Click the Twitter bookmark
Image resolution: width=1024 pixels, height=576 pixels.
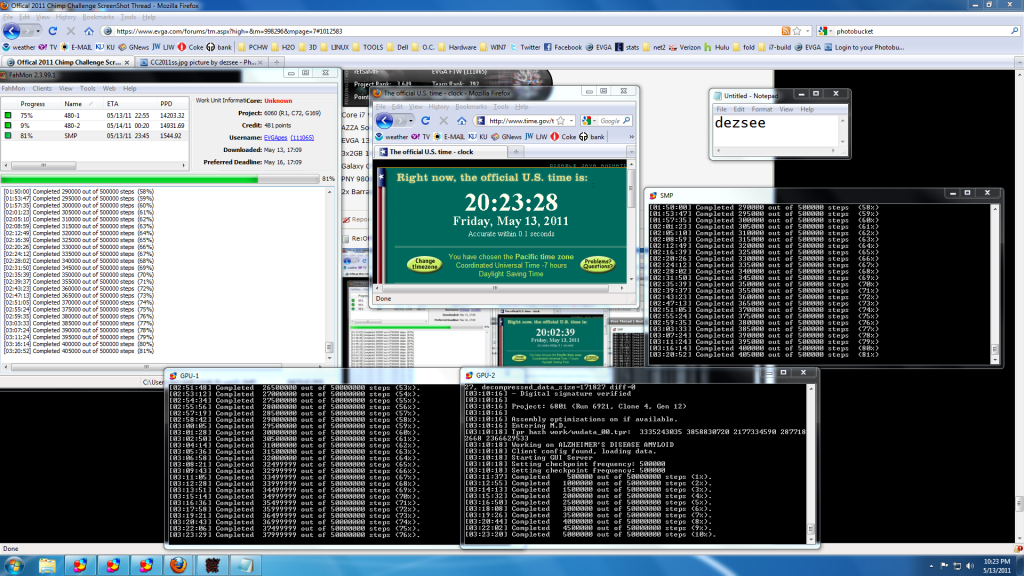click(530, 47)
